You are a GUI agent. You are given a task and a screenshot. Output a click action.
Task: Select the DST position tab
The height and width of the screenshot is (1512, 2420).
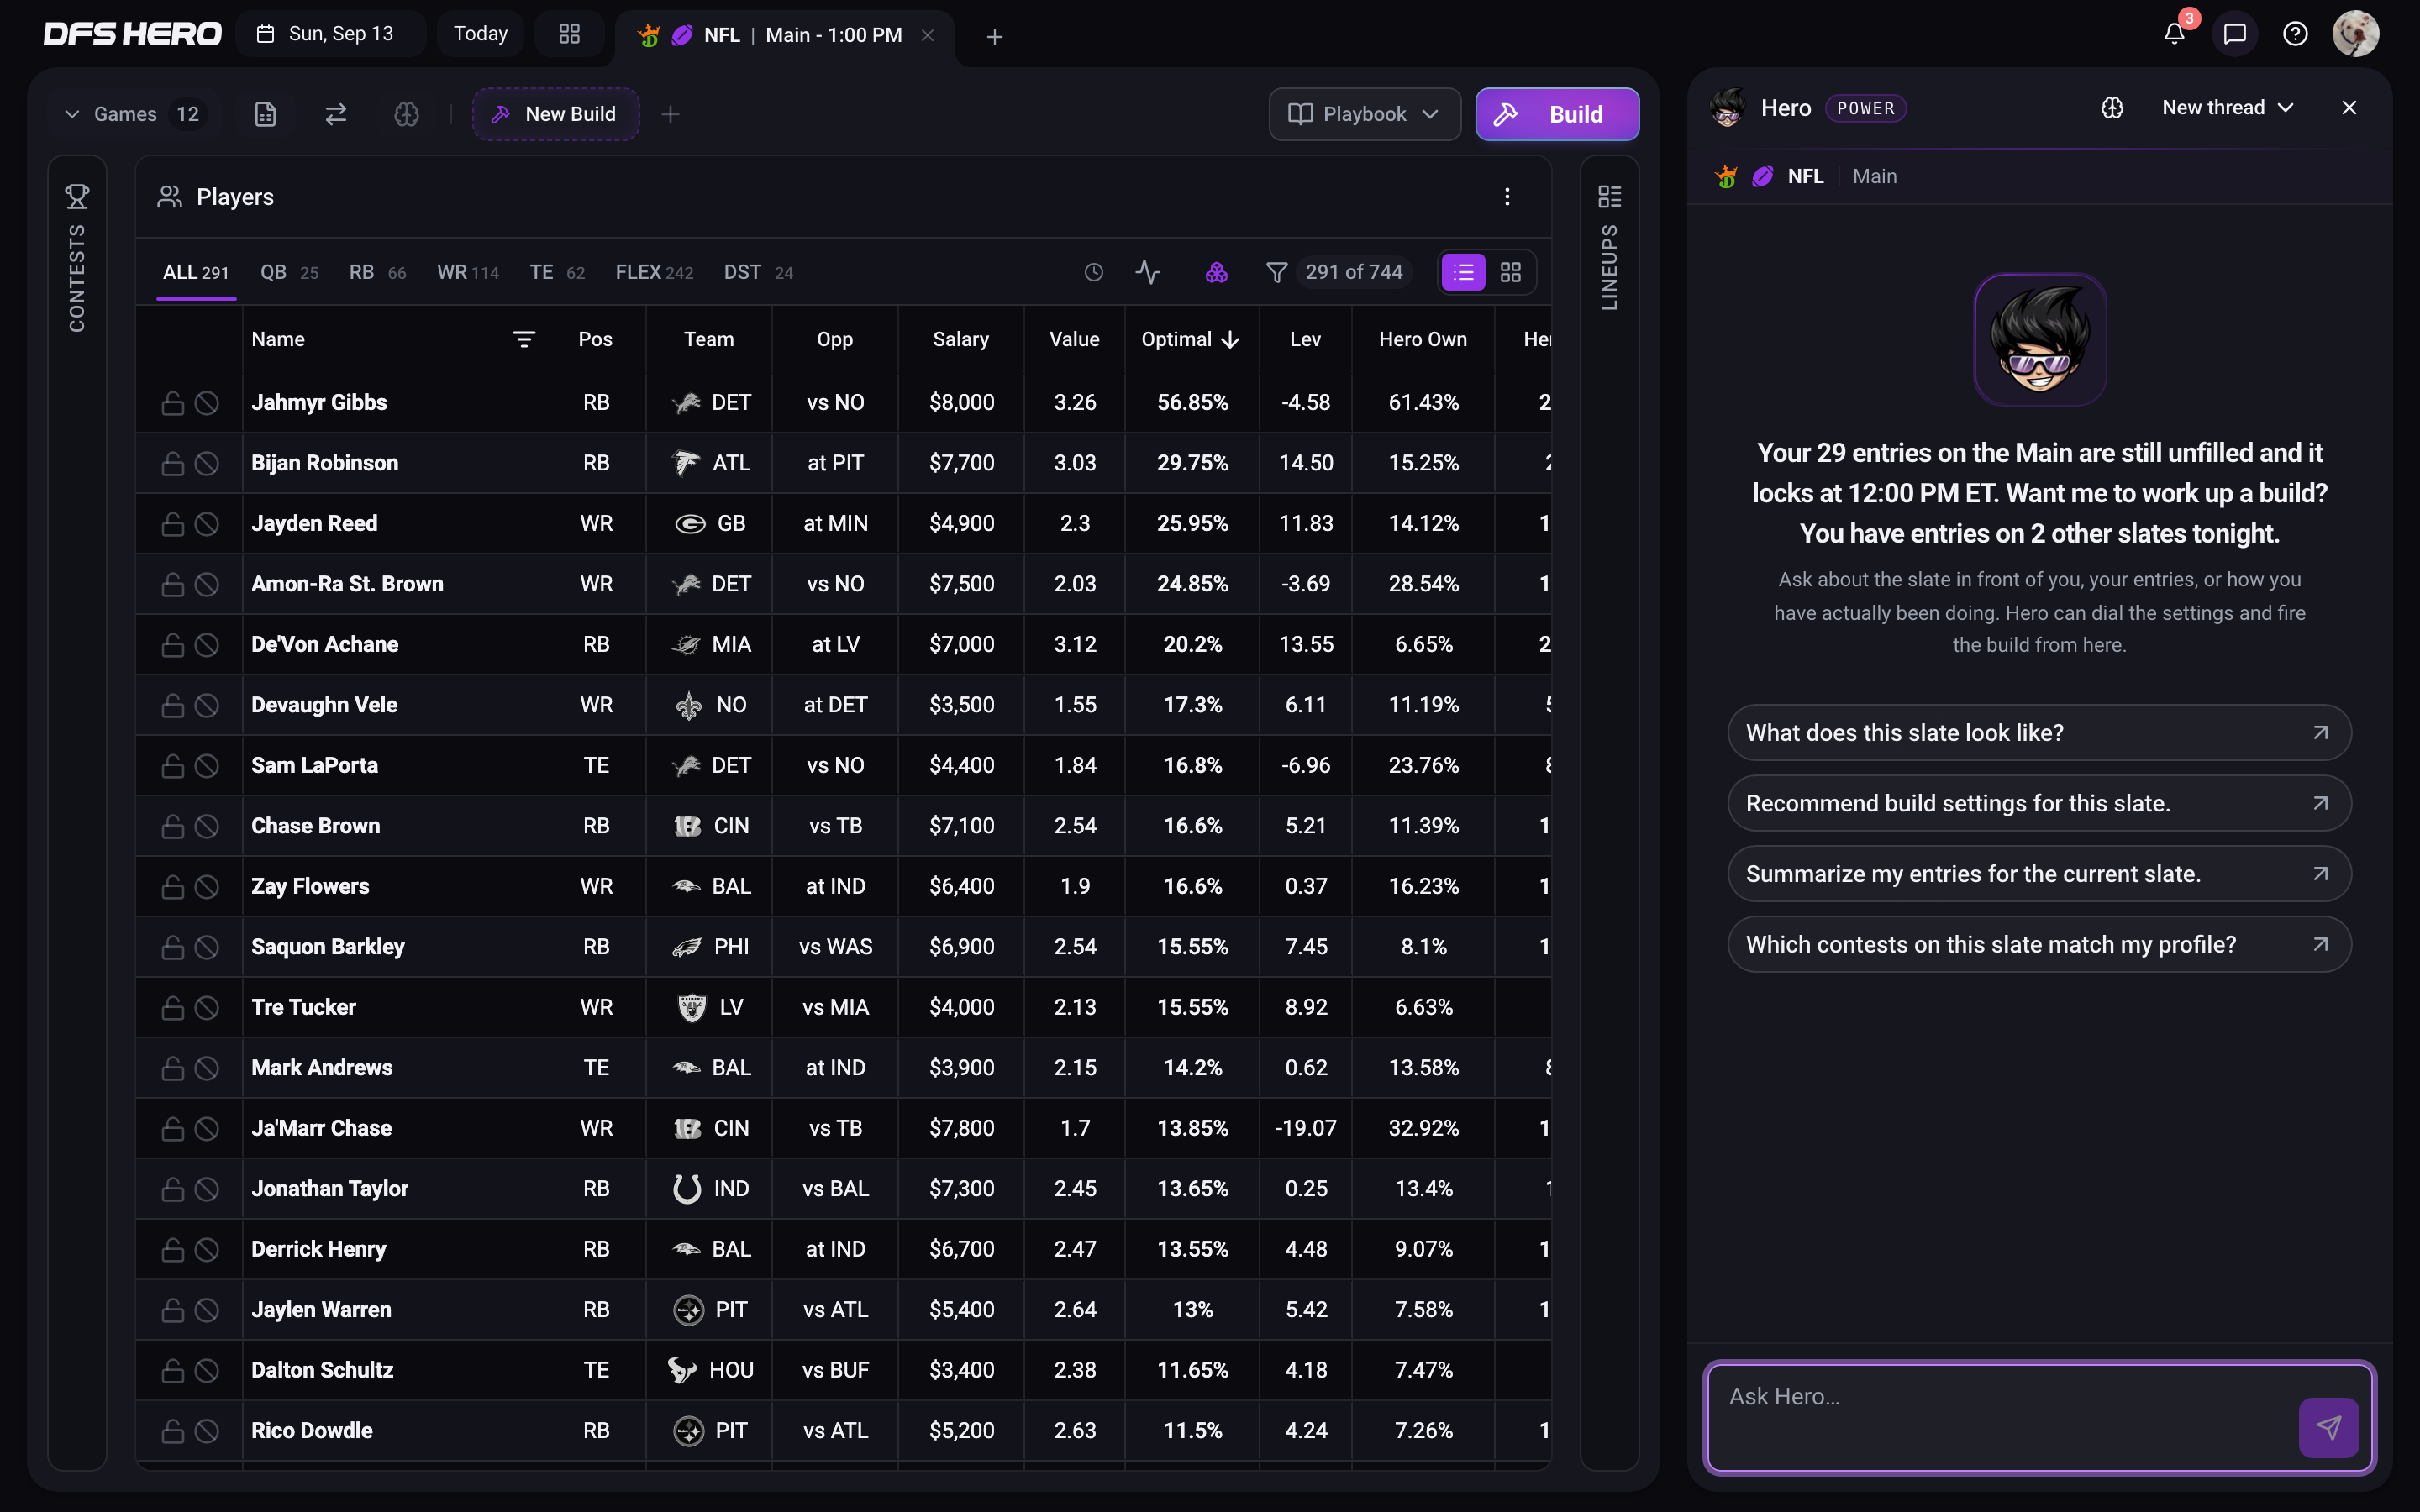point(758,272)
